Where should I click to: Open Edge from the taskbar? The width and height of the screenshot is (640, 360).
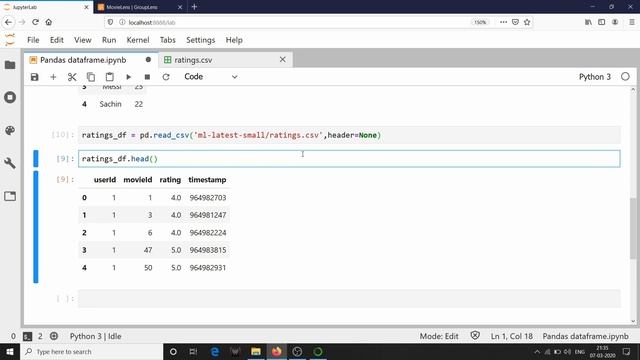click(x=215, y=351)
